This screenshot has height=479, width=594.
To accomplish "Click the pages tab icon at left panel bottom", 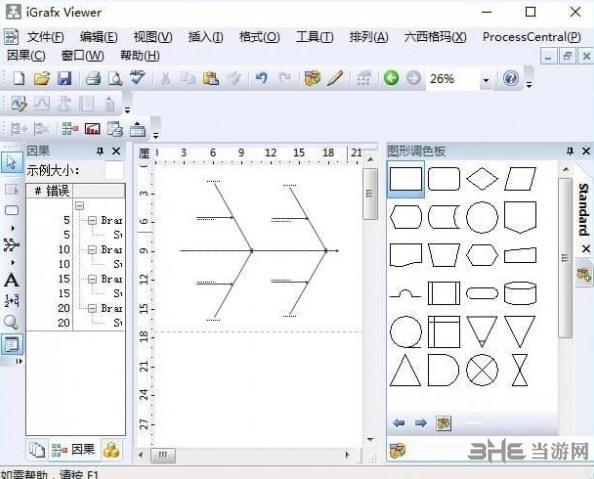I will [x=37, y=450].
